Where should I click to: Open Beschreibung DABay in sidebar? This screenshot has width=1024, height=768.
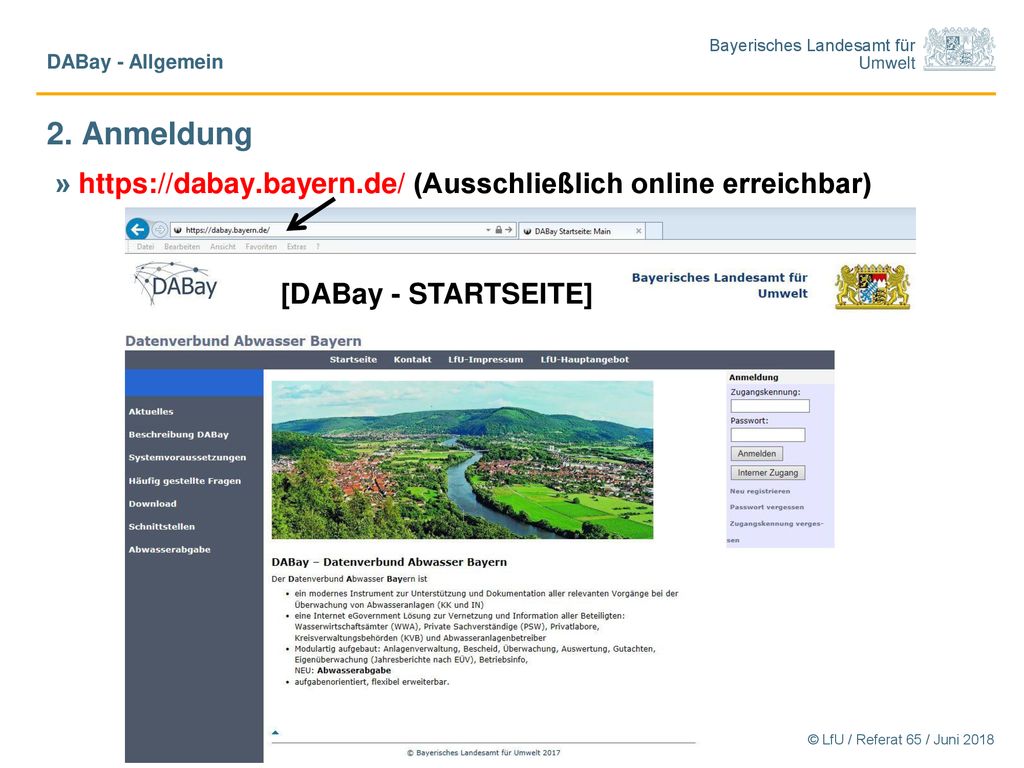click(178, 434)
